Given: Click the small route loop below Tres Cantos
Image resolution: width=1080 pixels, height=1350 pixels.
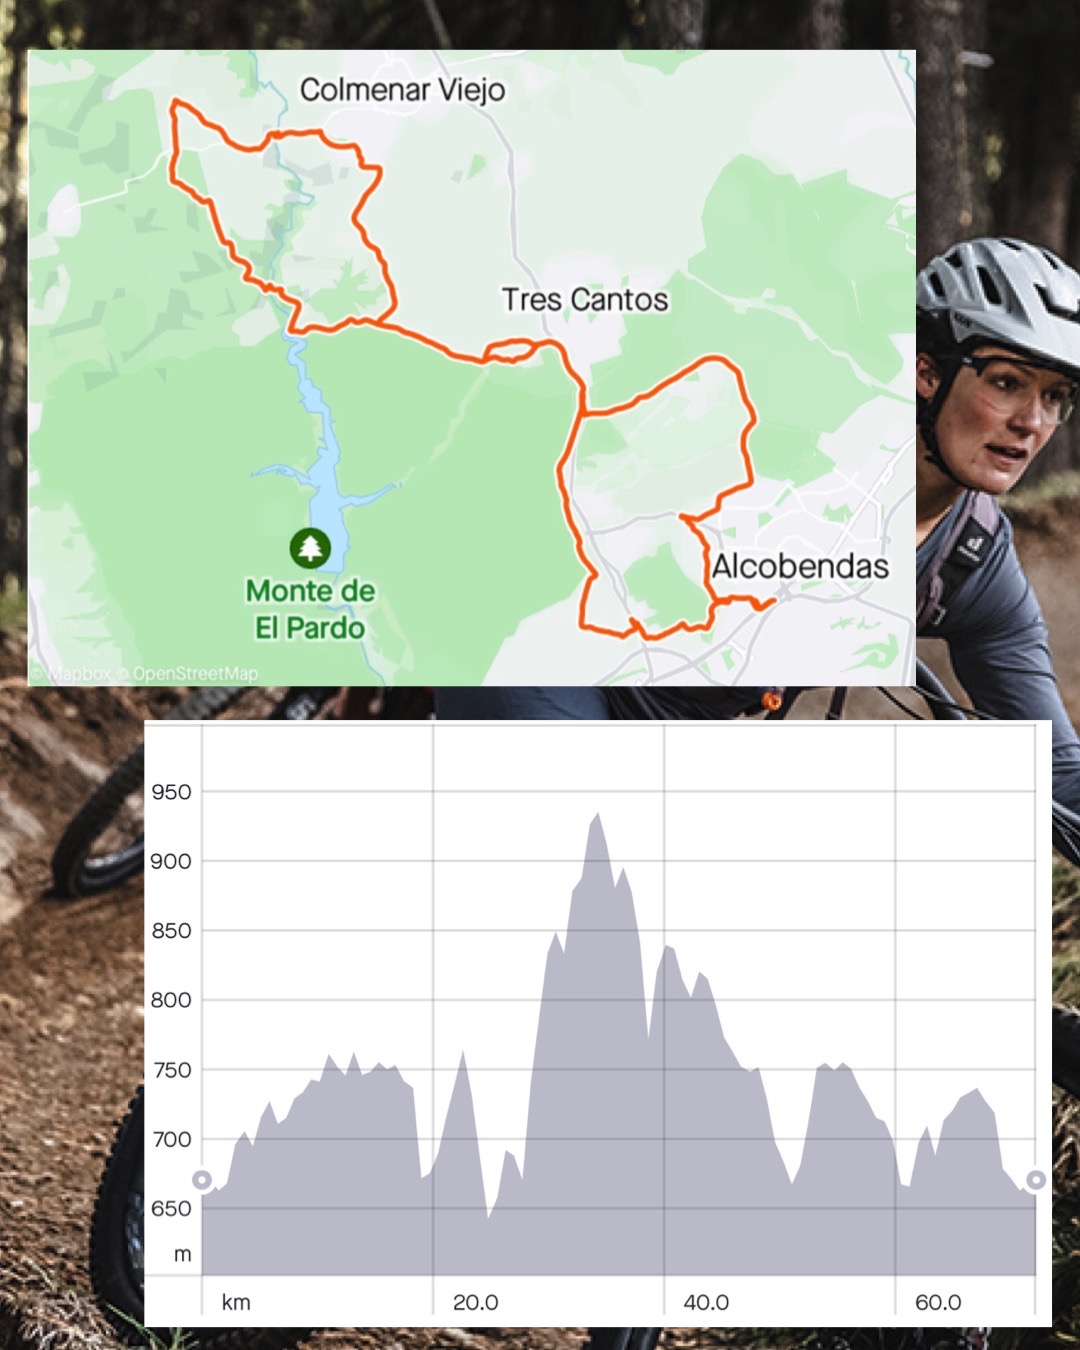Looking at the screenshot, I should 512,351.
